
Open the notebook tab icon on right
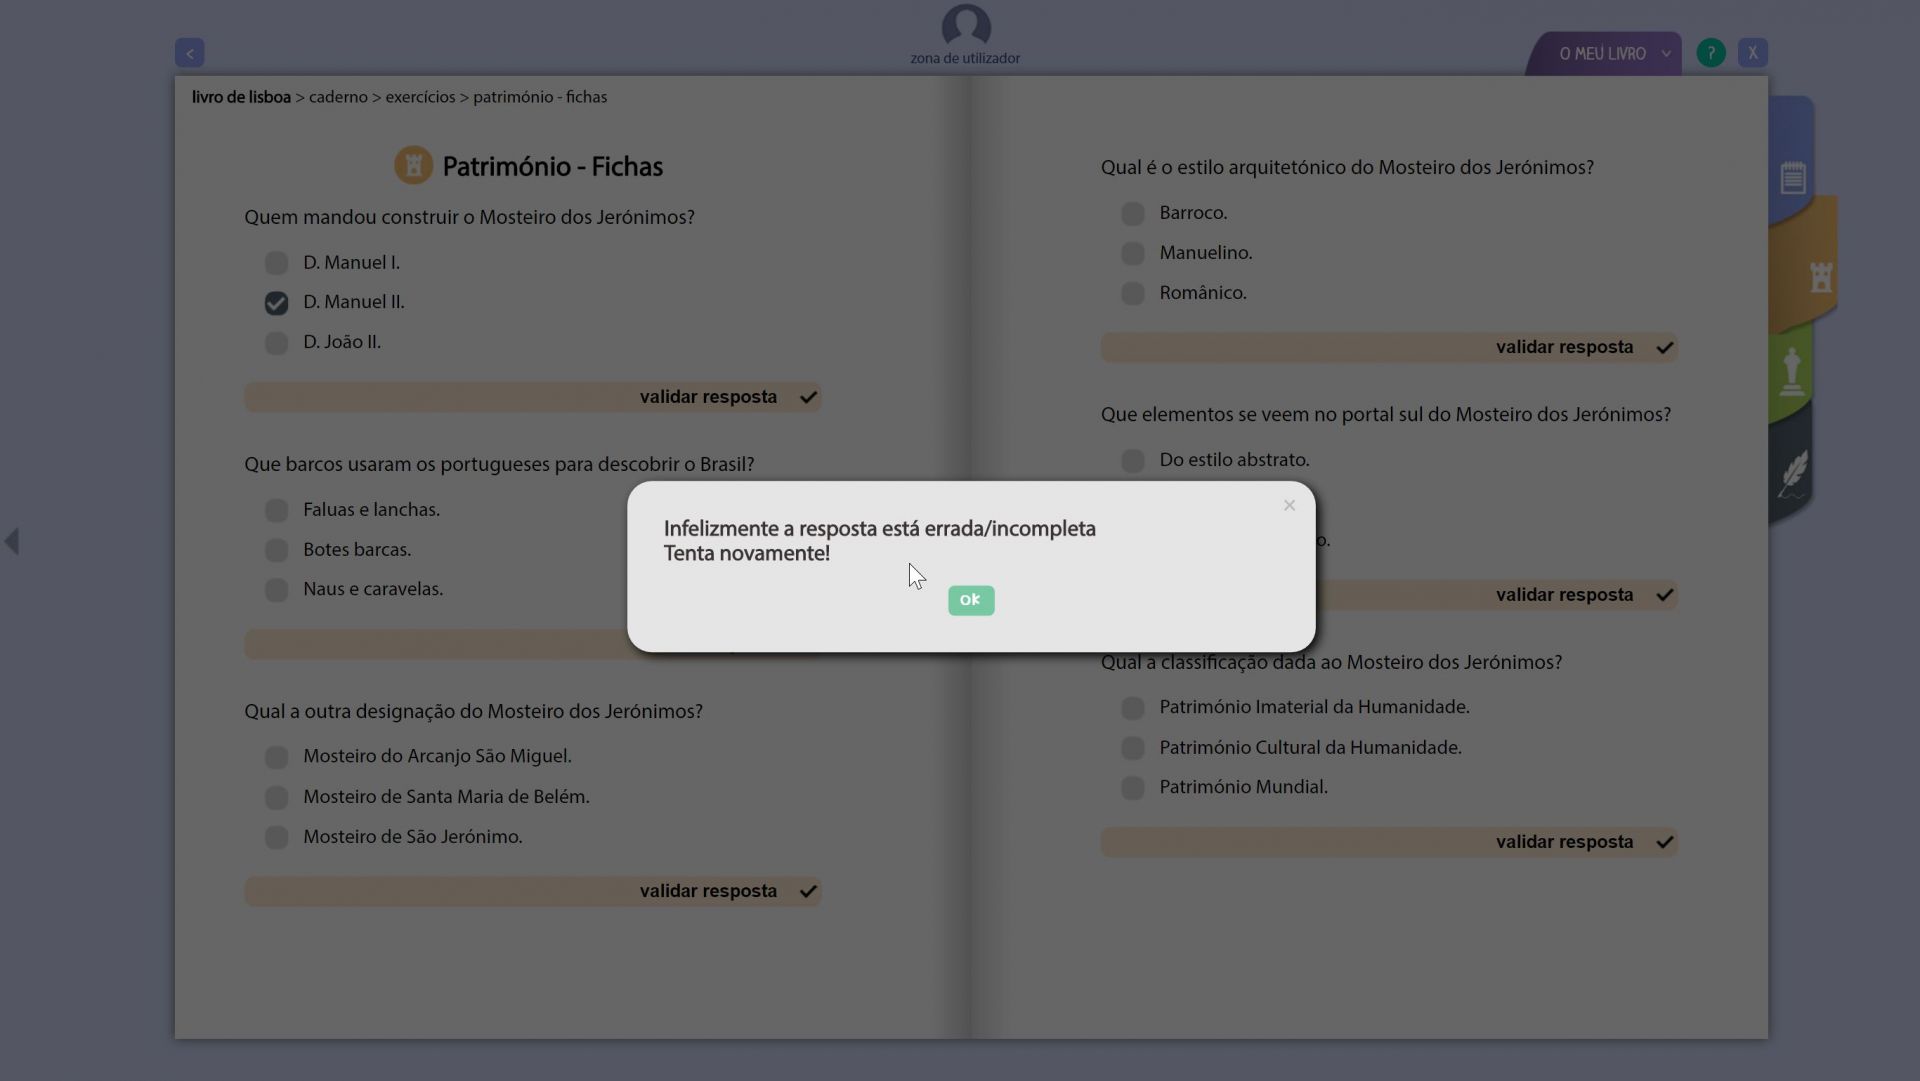click(1792, 178)
